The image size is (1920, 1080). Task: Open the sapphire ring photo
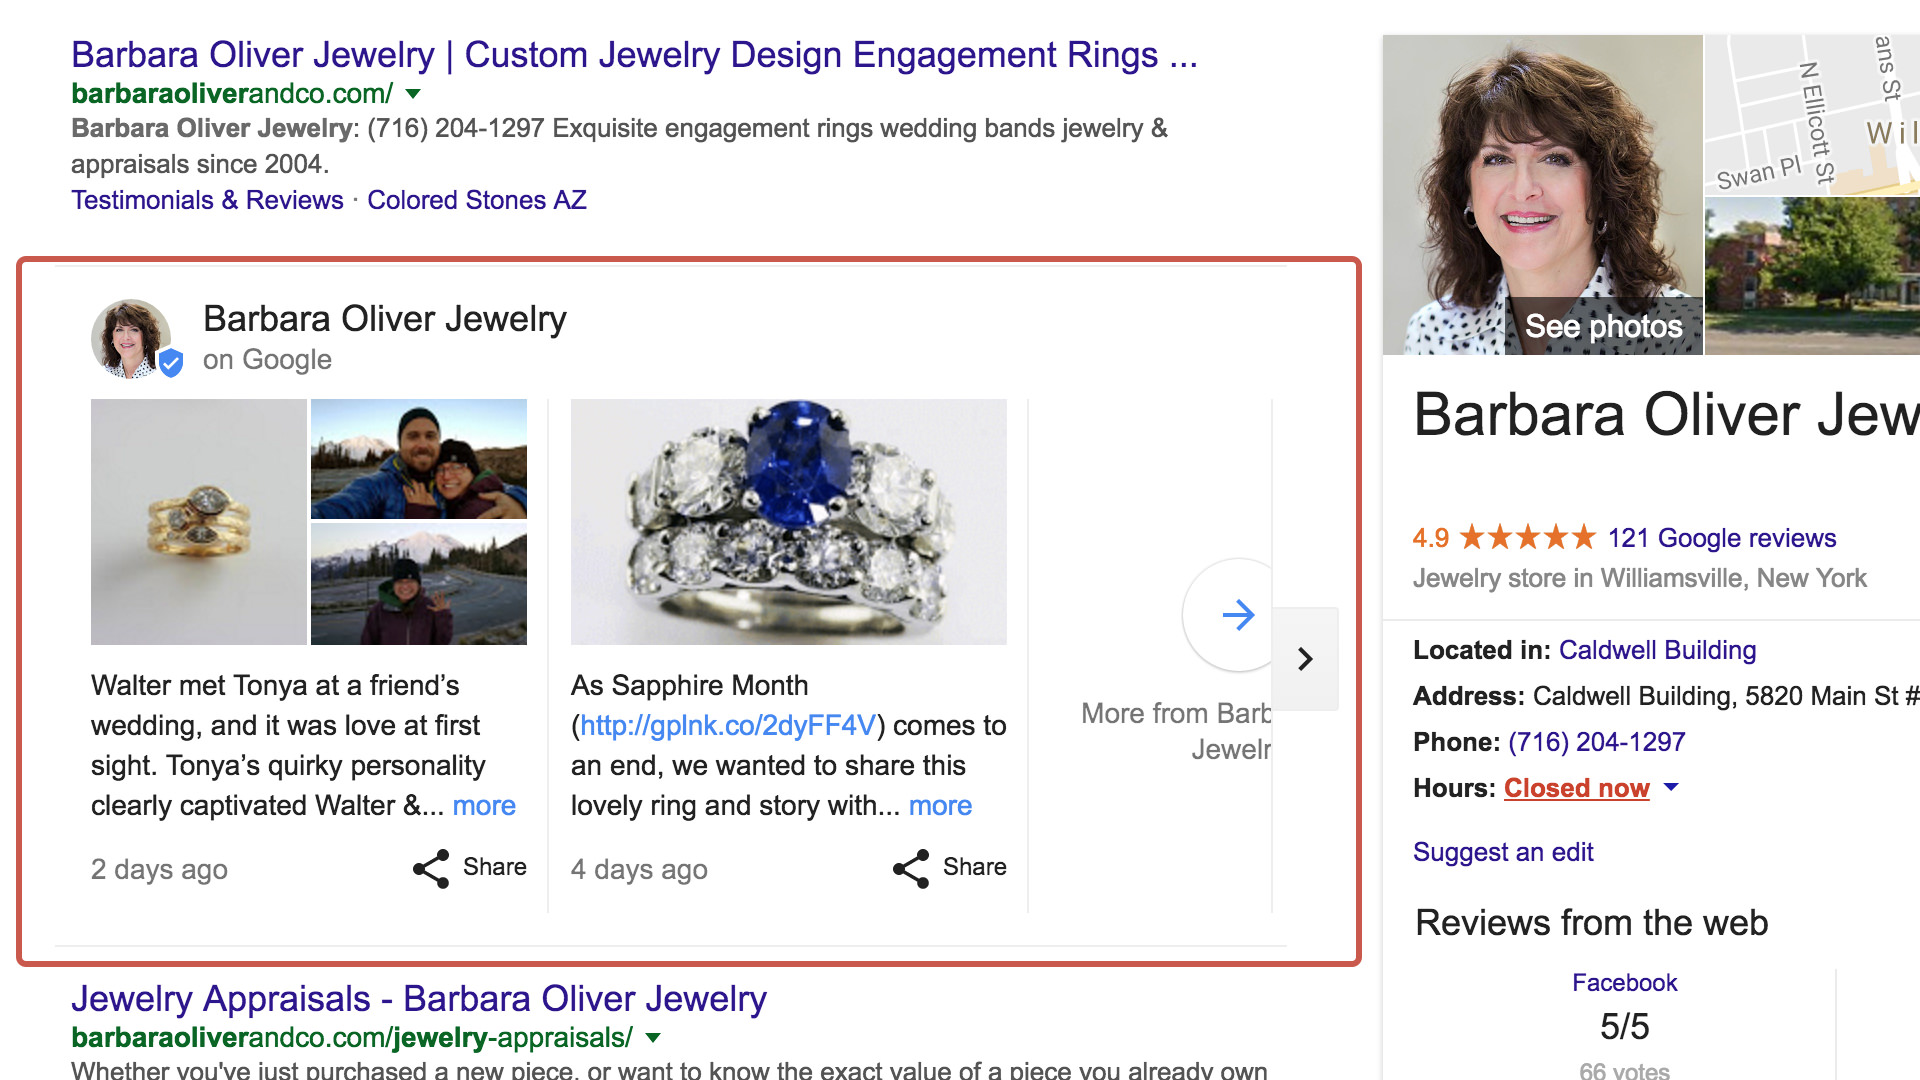(788, 522)
